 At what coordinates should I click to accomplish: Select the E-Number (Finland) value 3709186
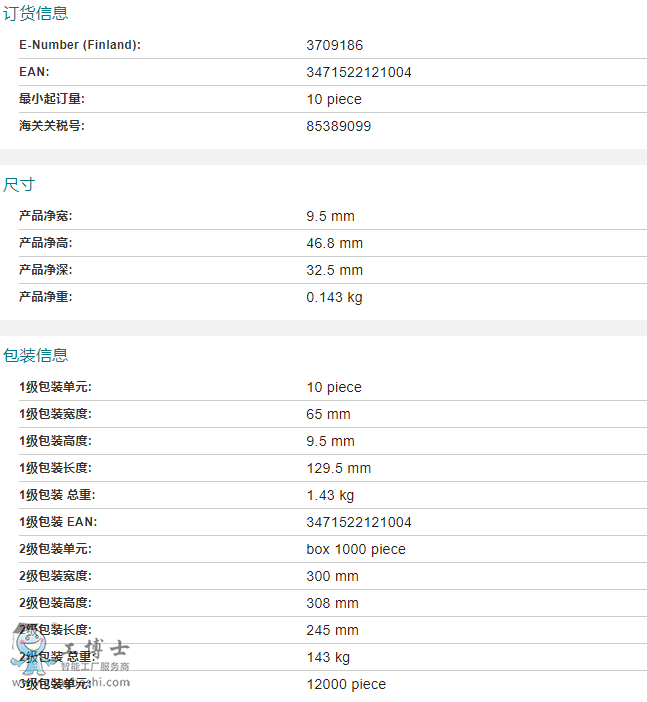(334, 45)
